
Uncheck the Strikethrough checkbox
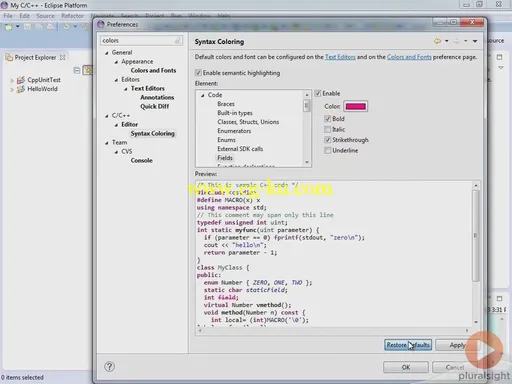(x=327, y=140)
